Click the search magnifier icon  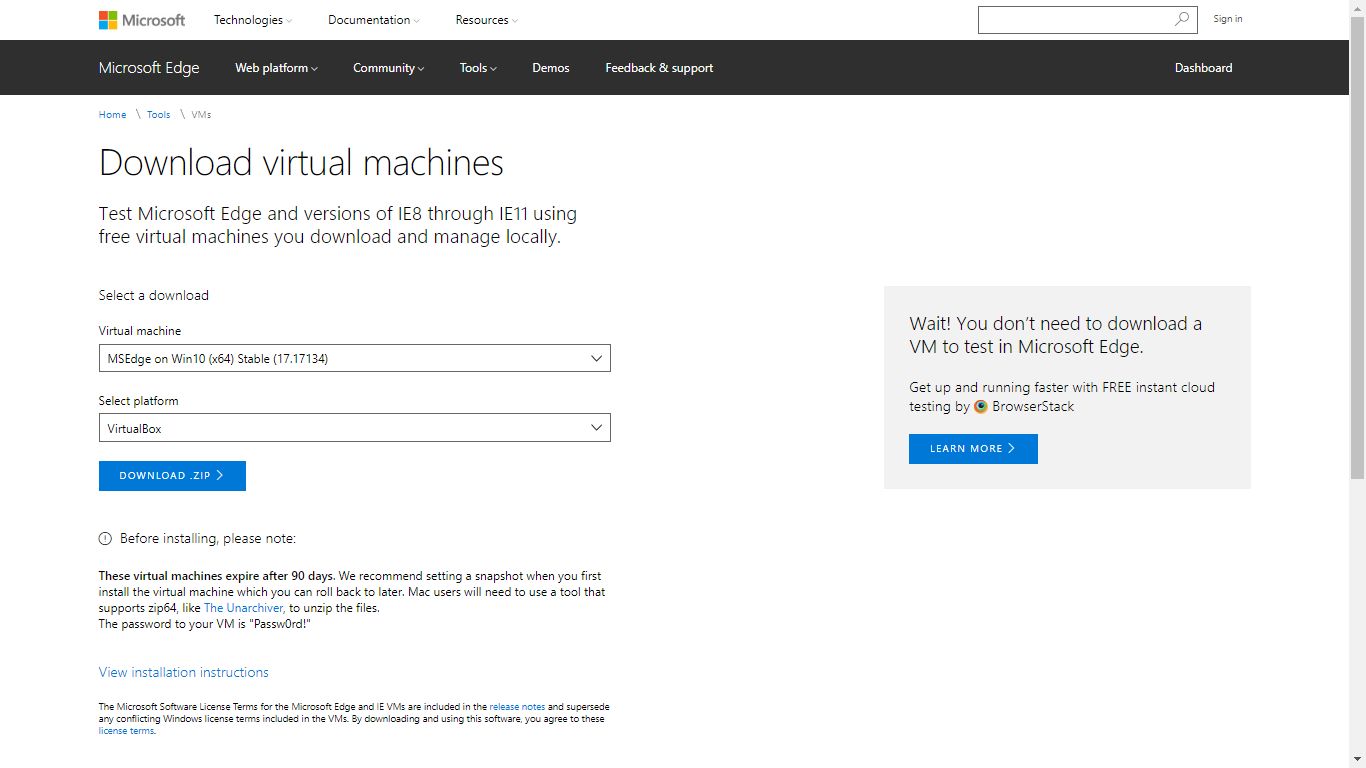pos(1182,19)
